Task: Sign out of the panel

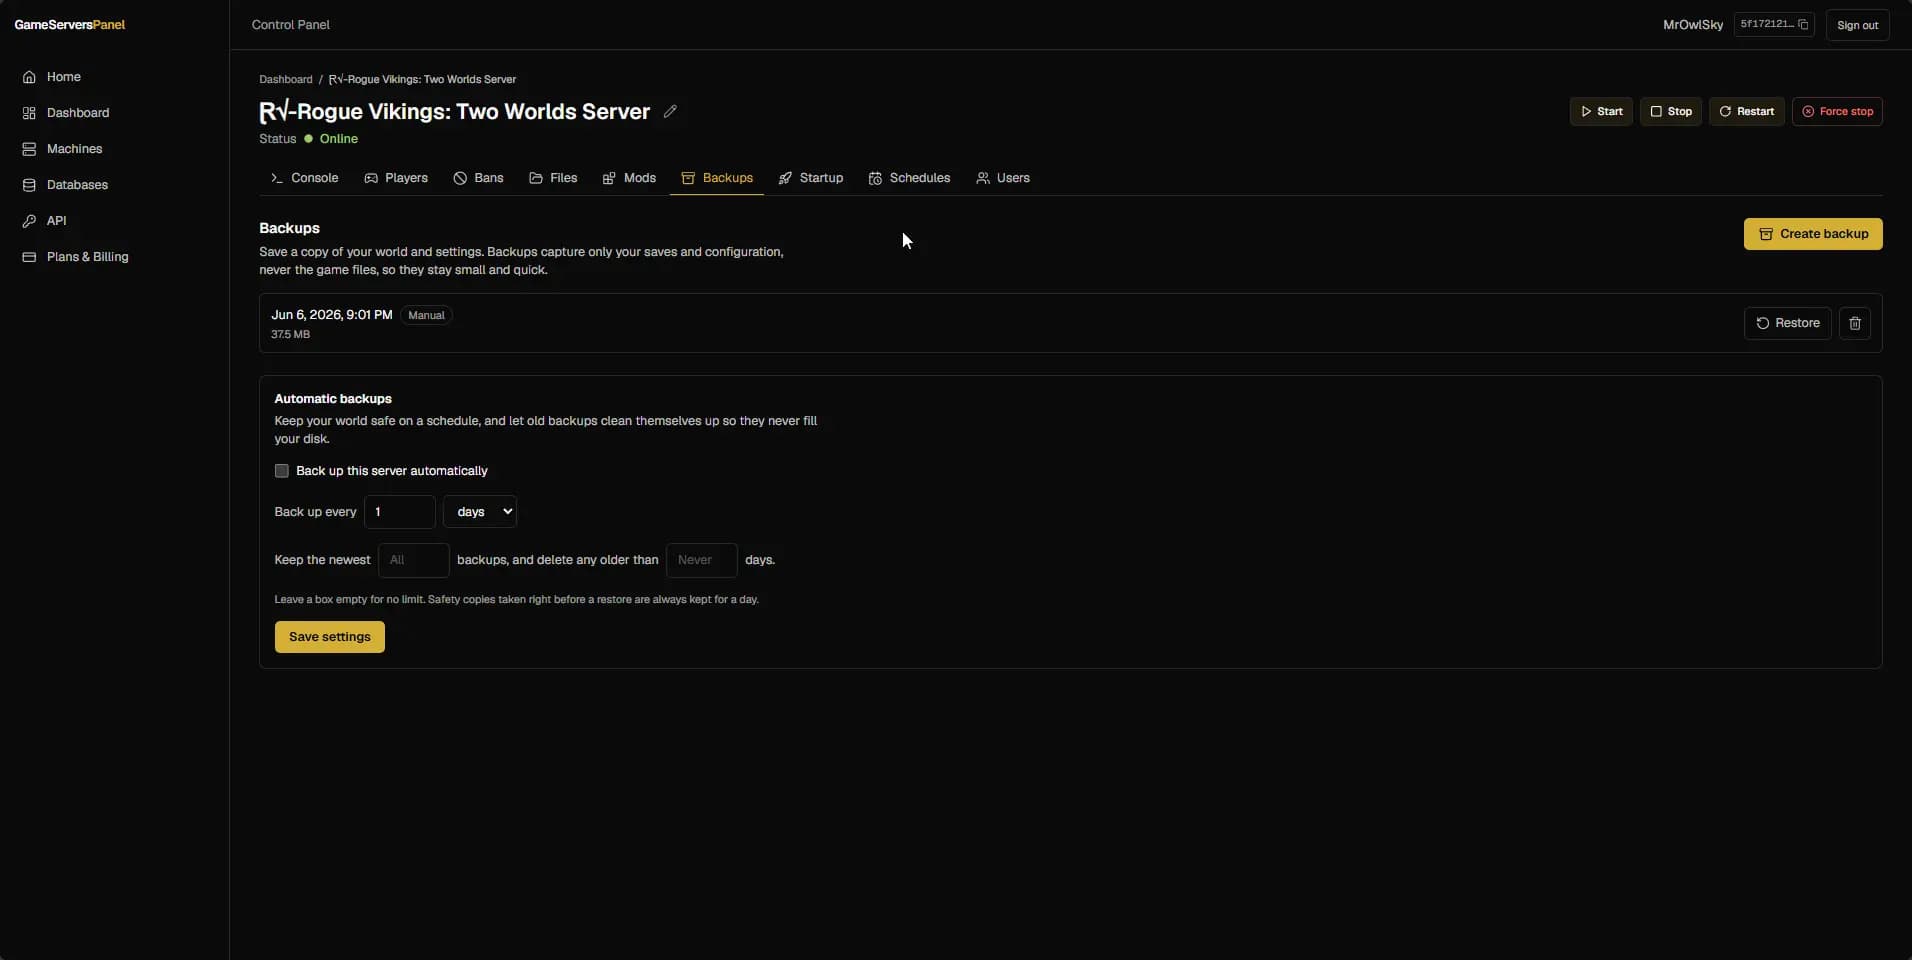Action: [1857, 25]
